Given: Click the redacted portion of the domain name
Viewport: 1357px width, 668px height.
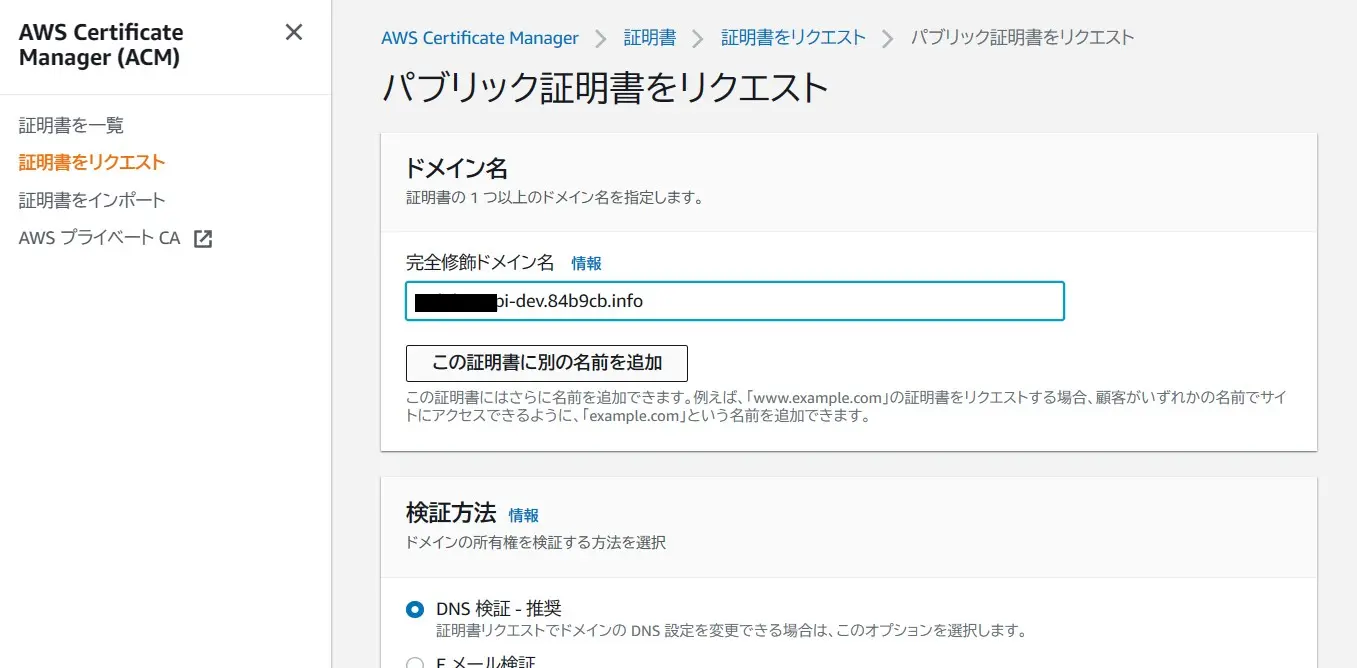Looking at the screenshot, I should pyautogui.click(x=455, y=301).
